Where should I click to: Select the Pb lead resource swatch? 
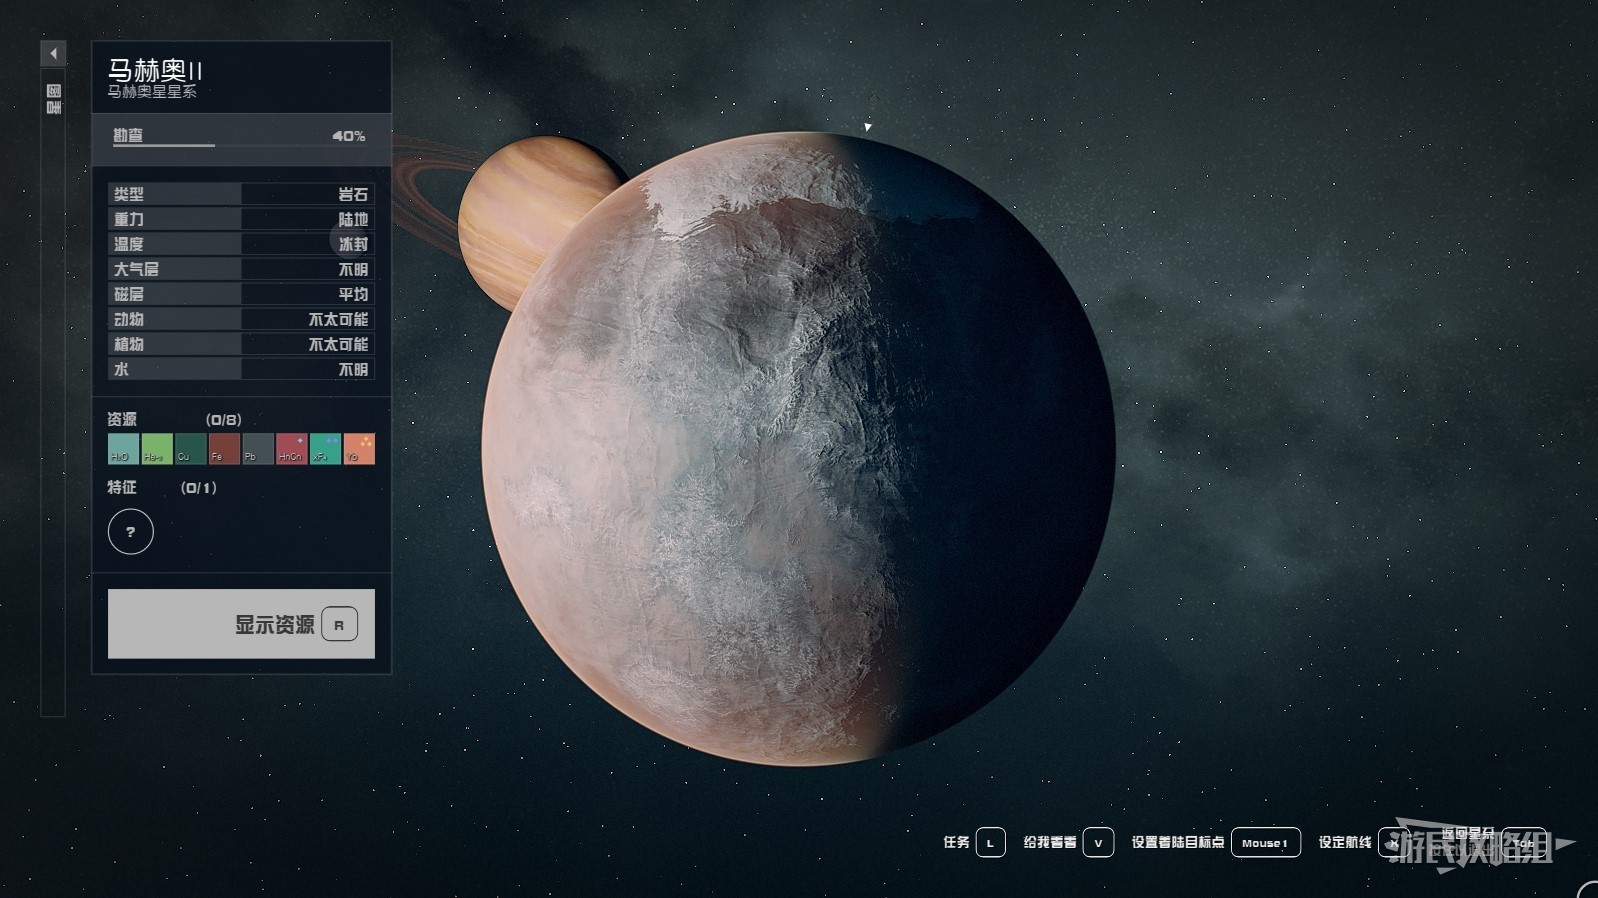pos(258,448)
